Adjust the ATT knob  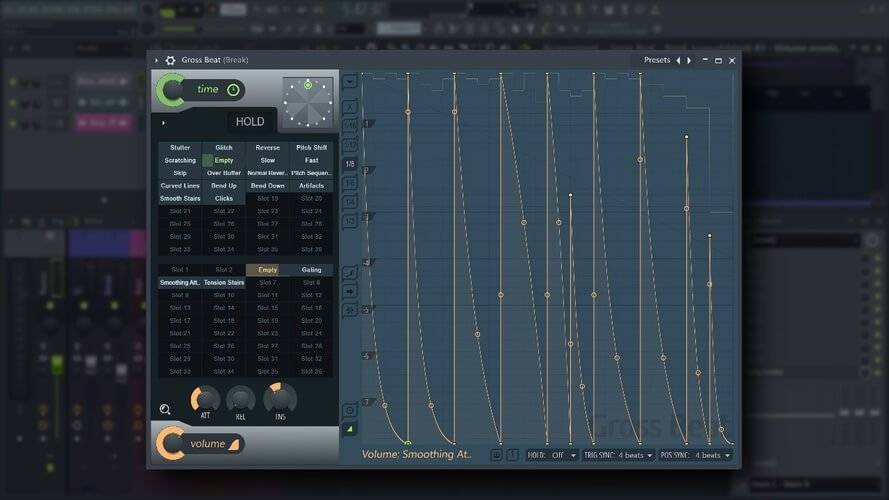[205, 399]
